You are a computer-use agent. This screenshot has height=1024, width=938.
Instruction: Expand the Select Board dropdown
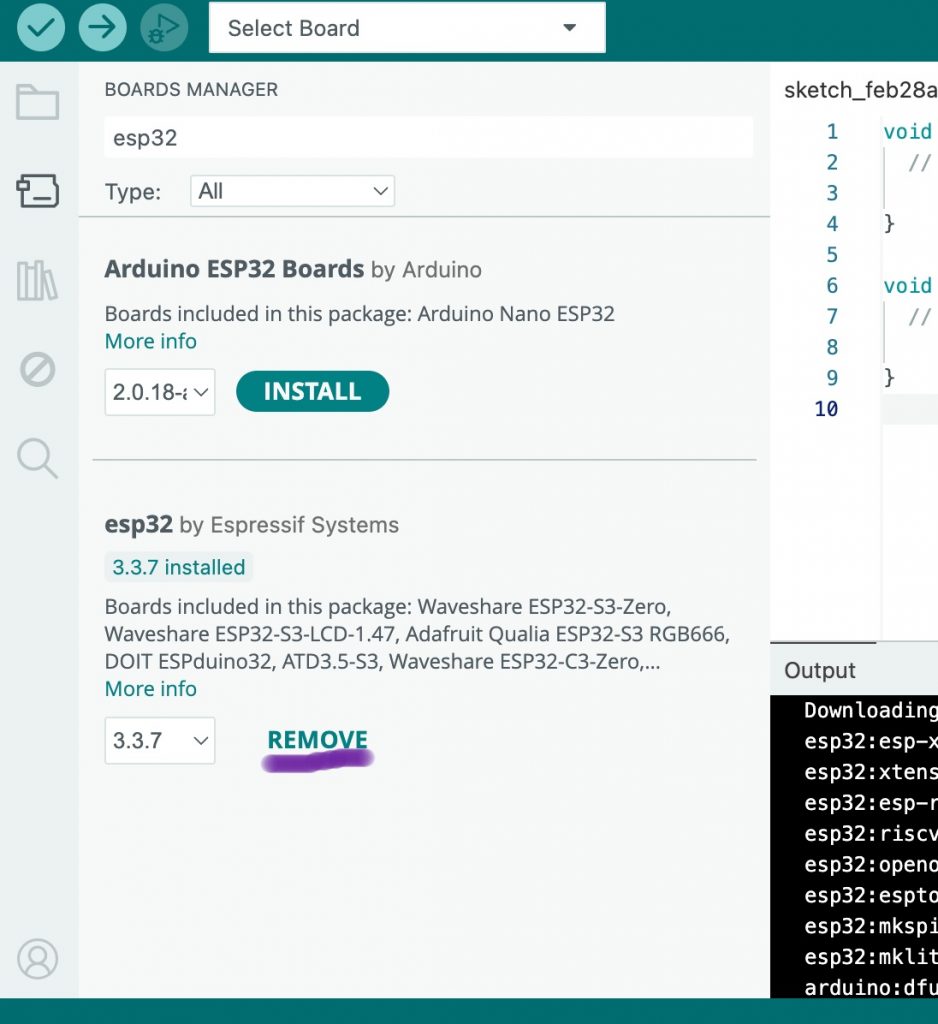pyautogui.click(x=406, y=28)
